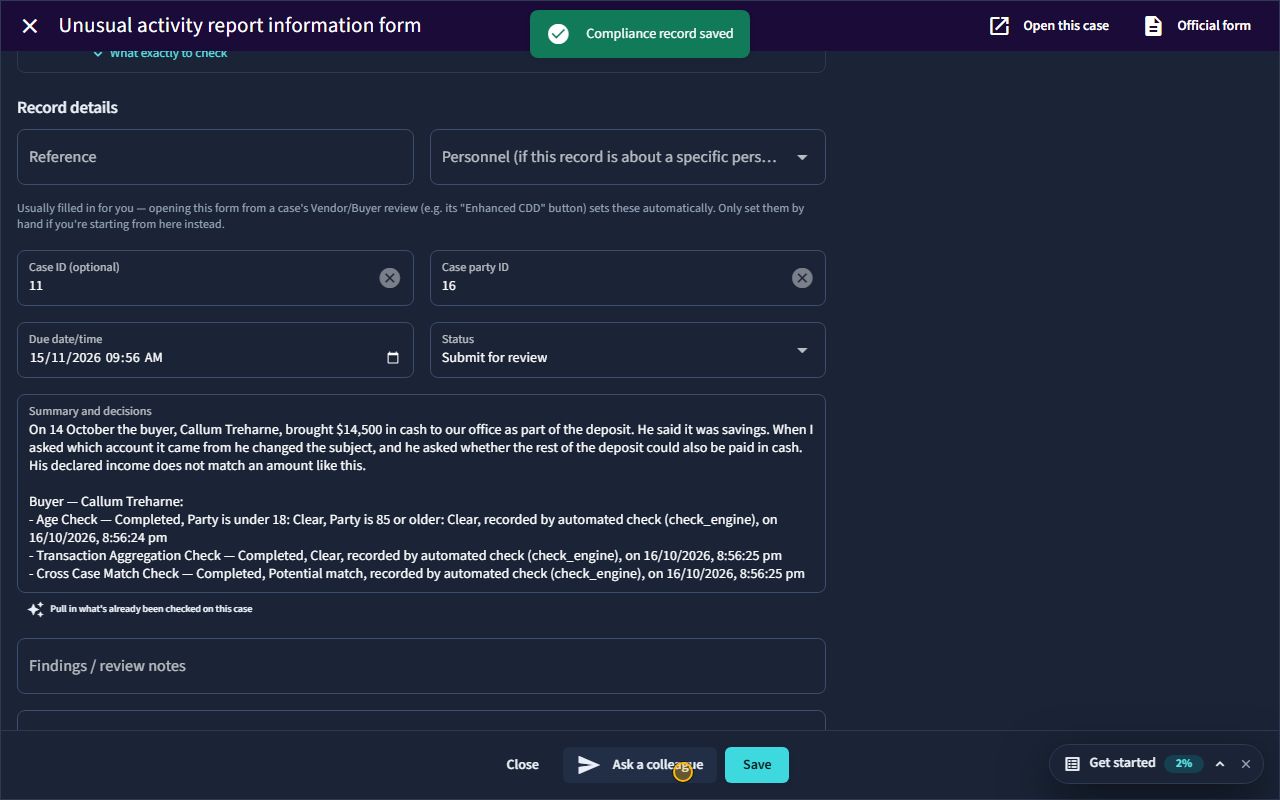Screen dimensions: 1280x800
Task: Open the Status dropdown showing Submit for review
Action: click(628, 350)
